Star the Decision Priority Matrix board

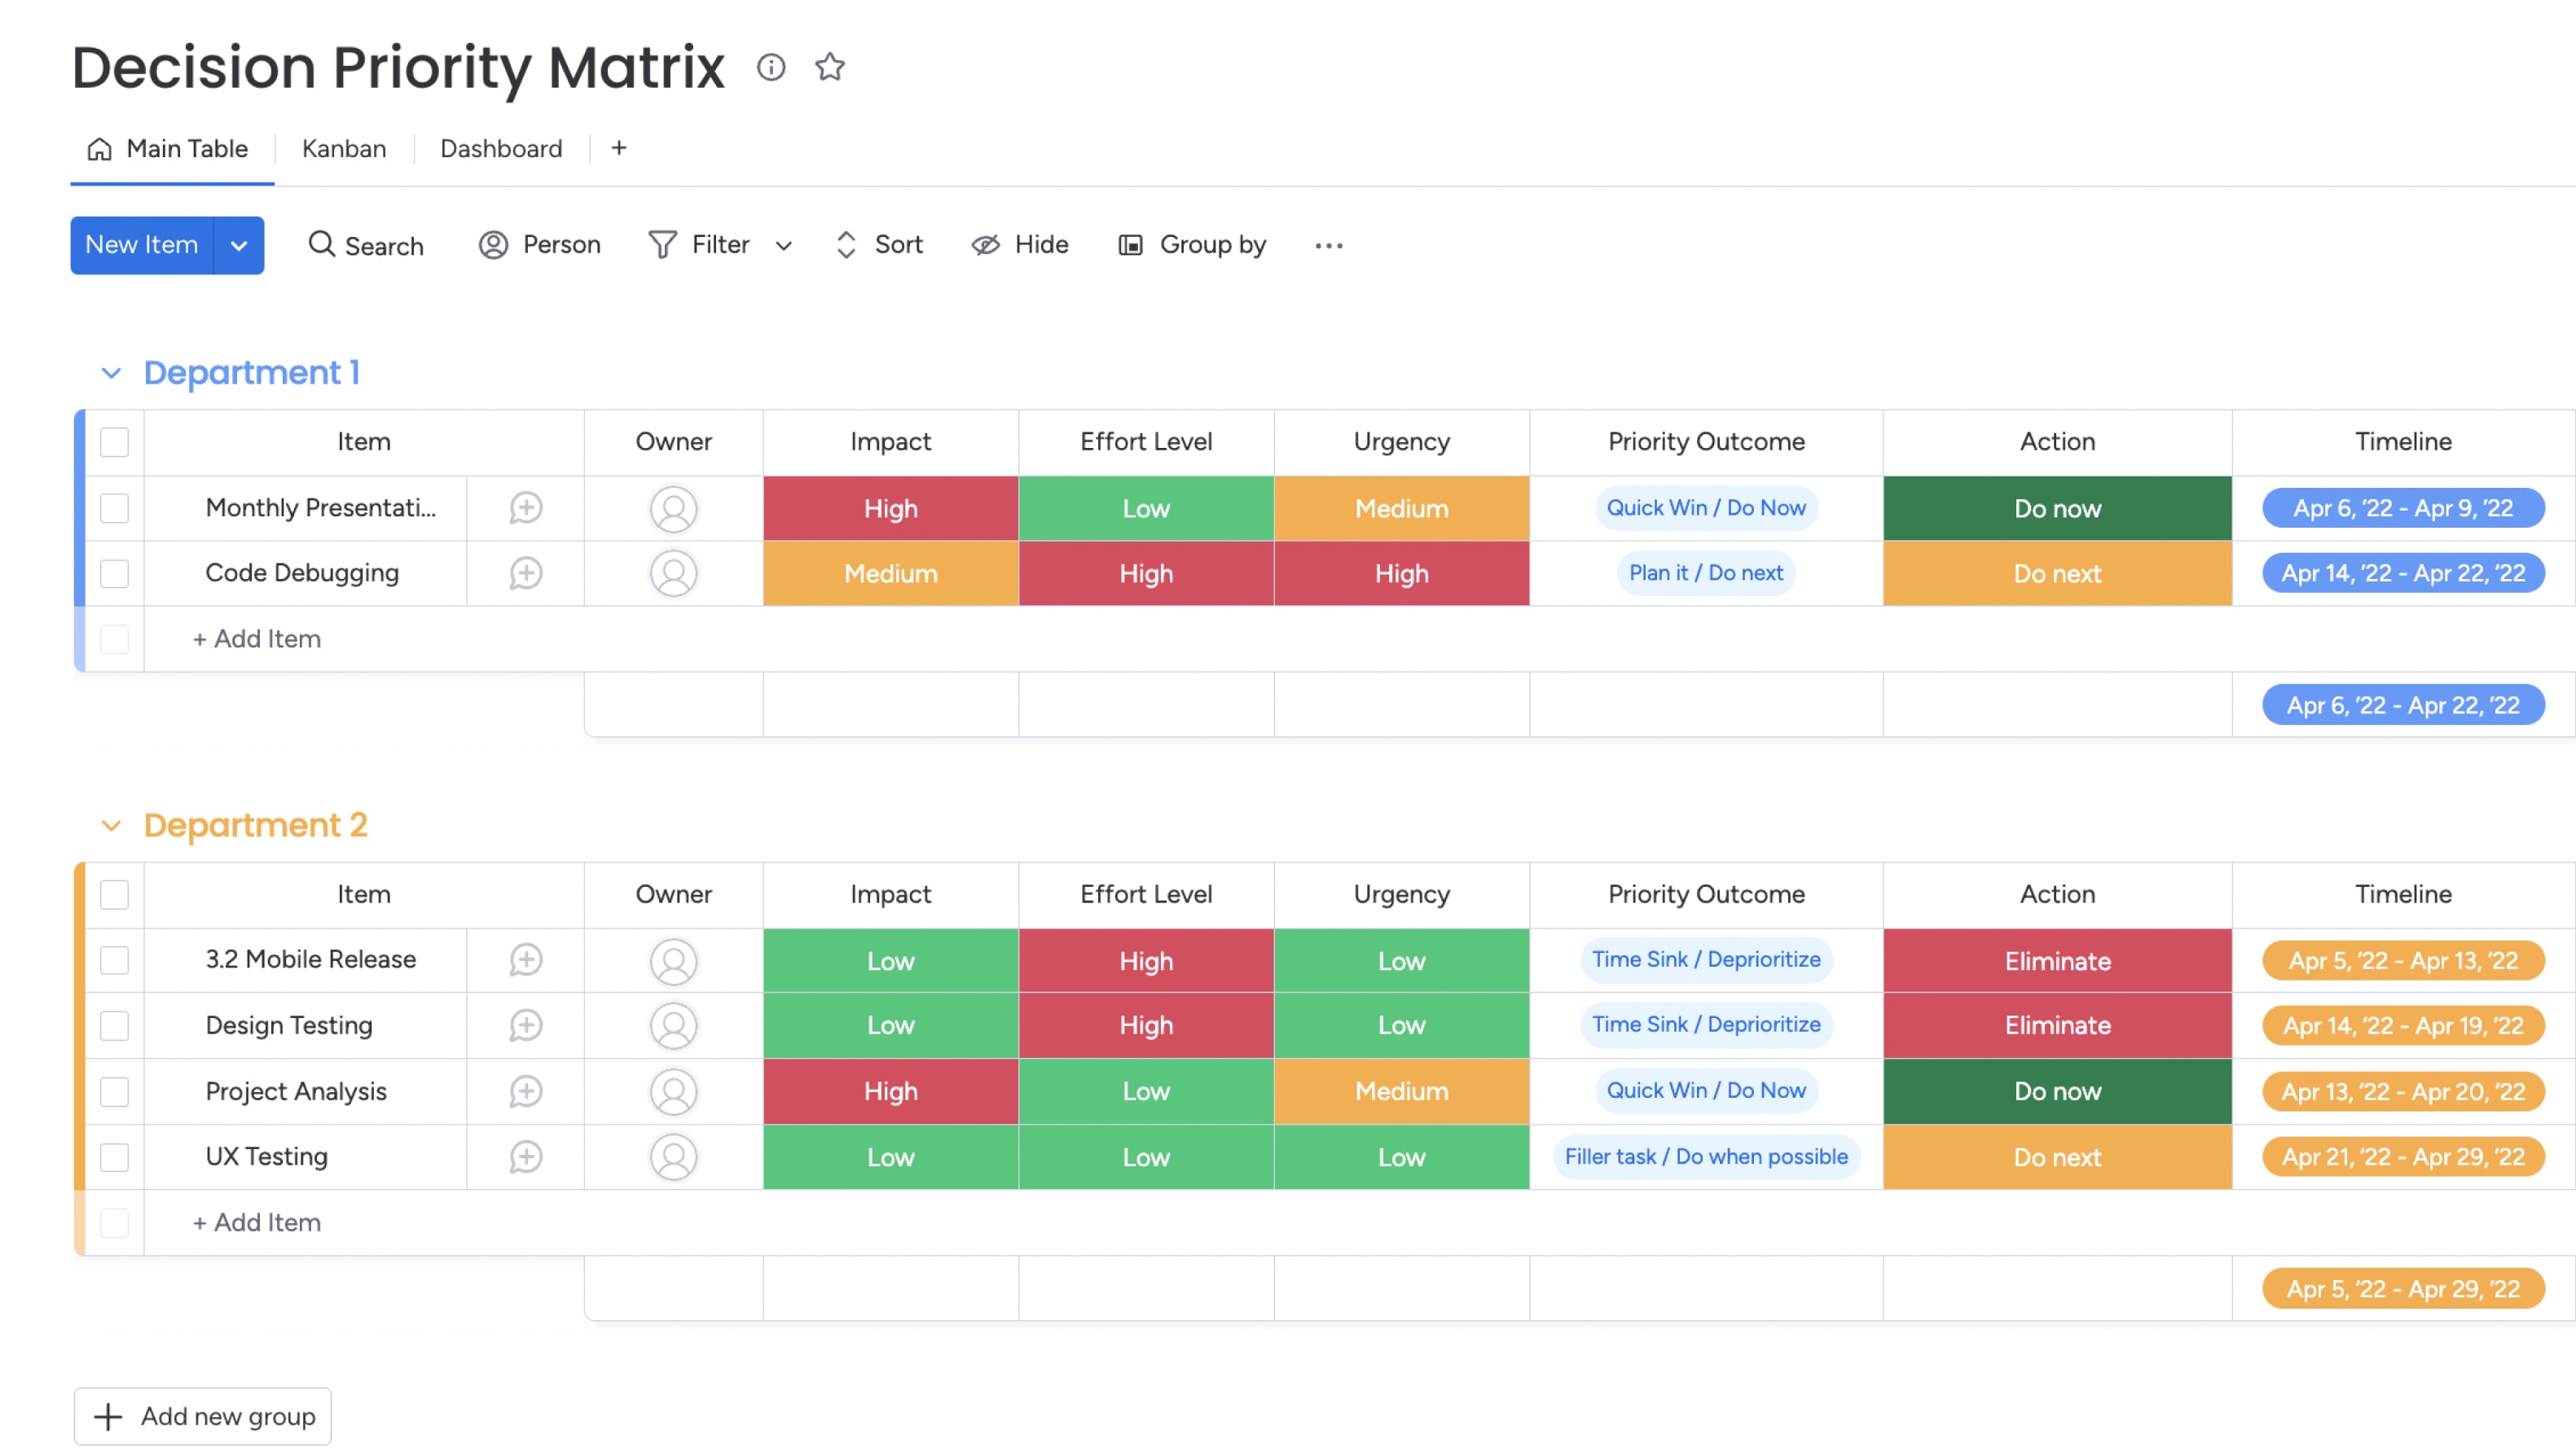tap(829, 67)
